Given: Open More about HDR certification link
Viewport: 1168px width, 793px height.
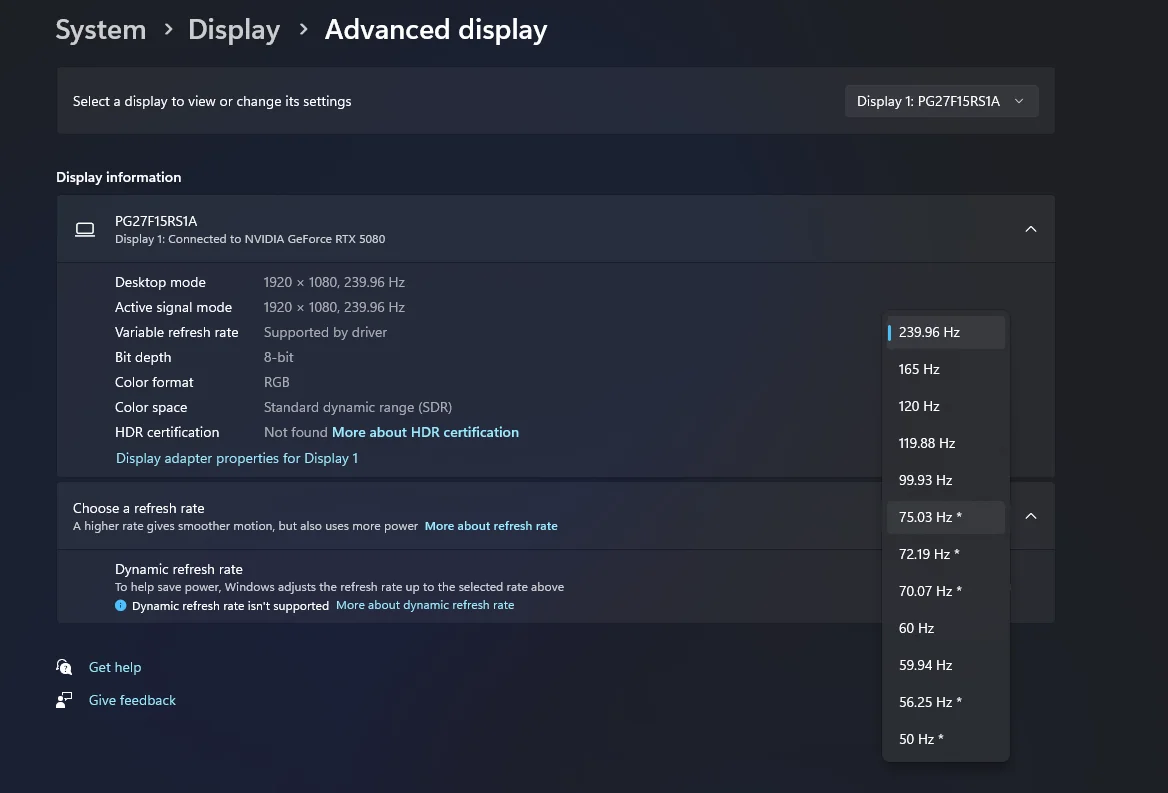Looking at the screenshot, I should pos(425,433).
